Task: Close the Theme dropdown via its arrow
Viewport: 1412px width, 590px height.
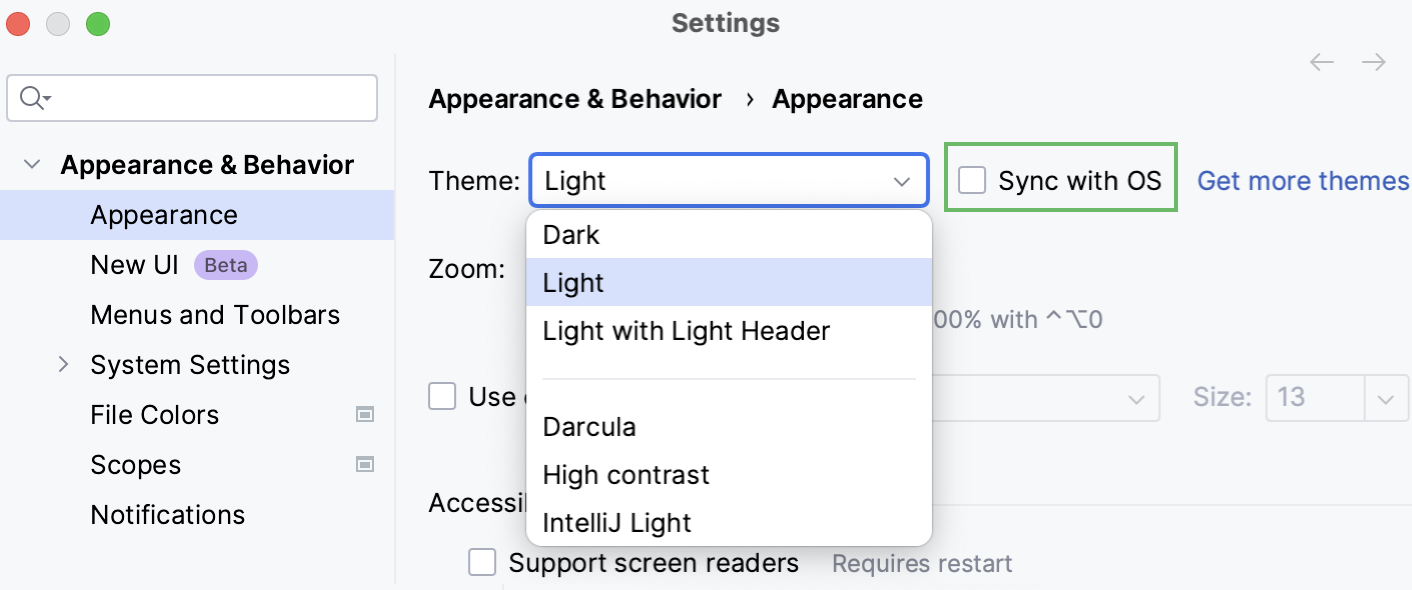Action: pos(902,181)
